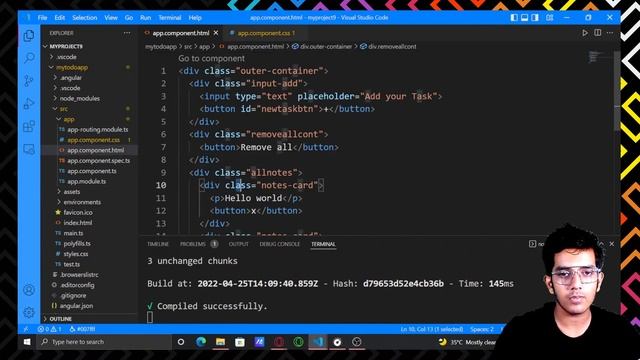Open Microsoft Edge from the taskbar
640x360 pixels.
click(201, 342)
